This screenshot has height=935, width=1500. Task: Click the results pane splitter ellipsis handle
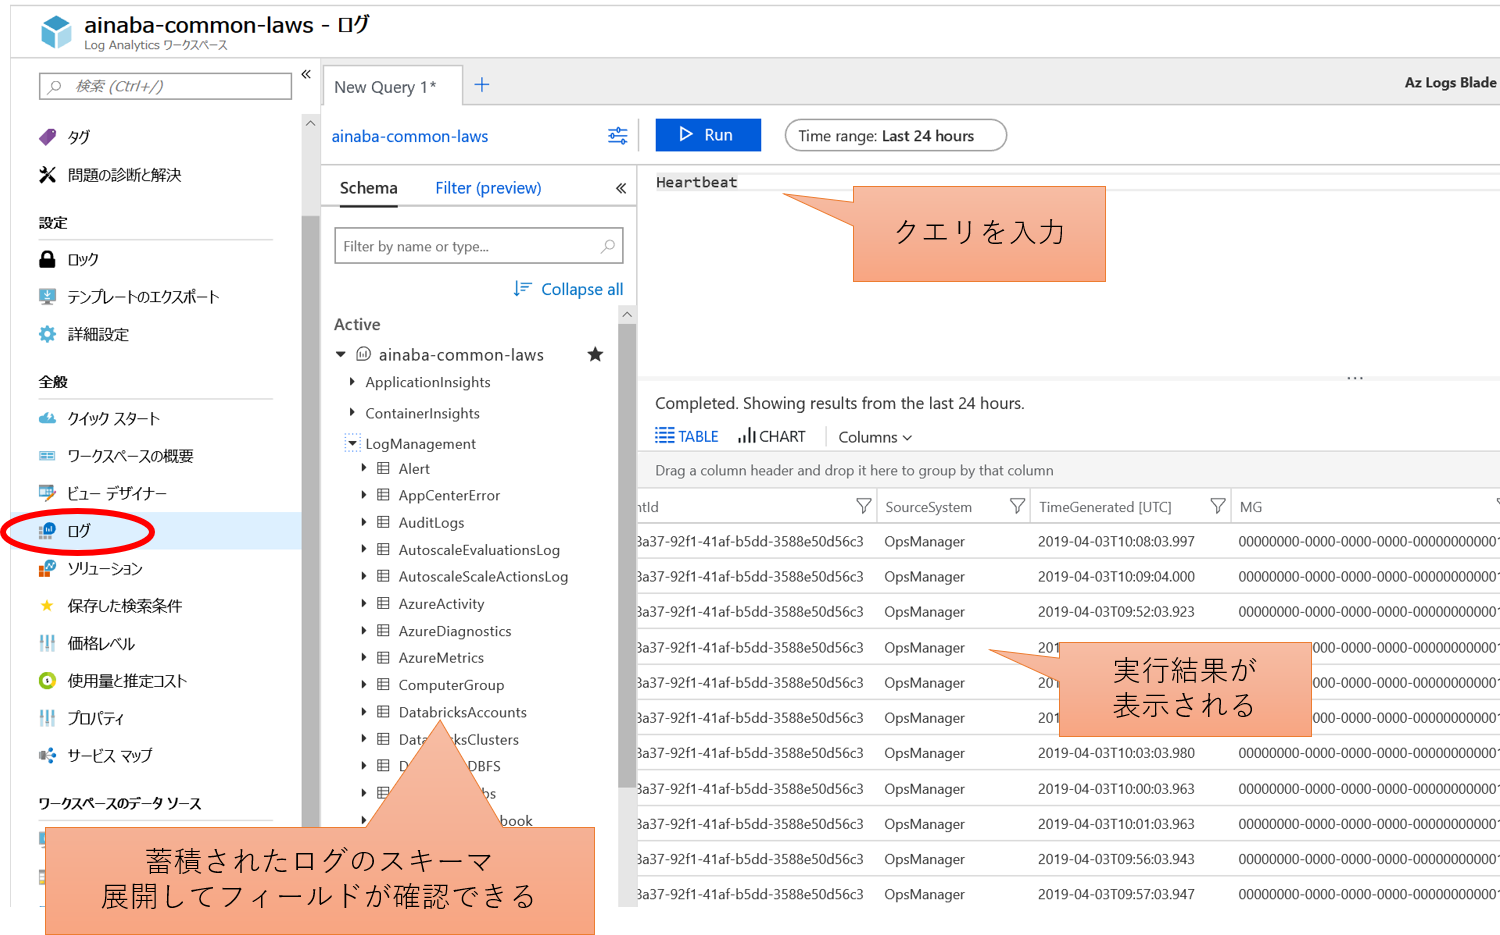tap(1355, 378)
